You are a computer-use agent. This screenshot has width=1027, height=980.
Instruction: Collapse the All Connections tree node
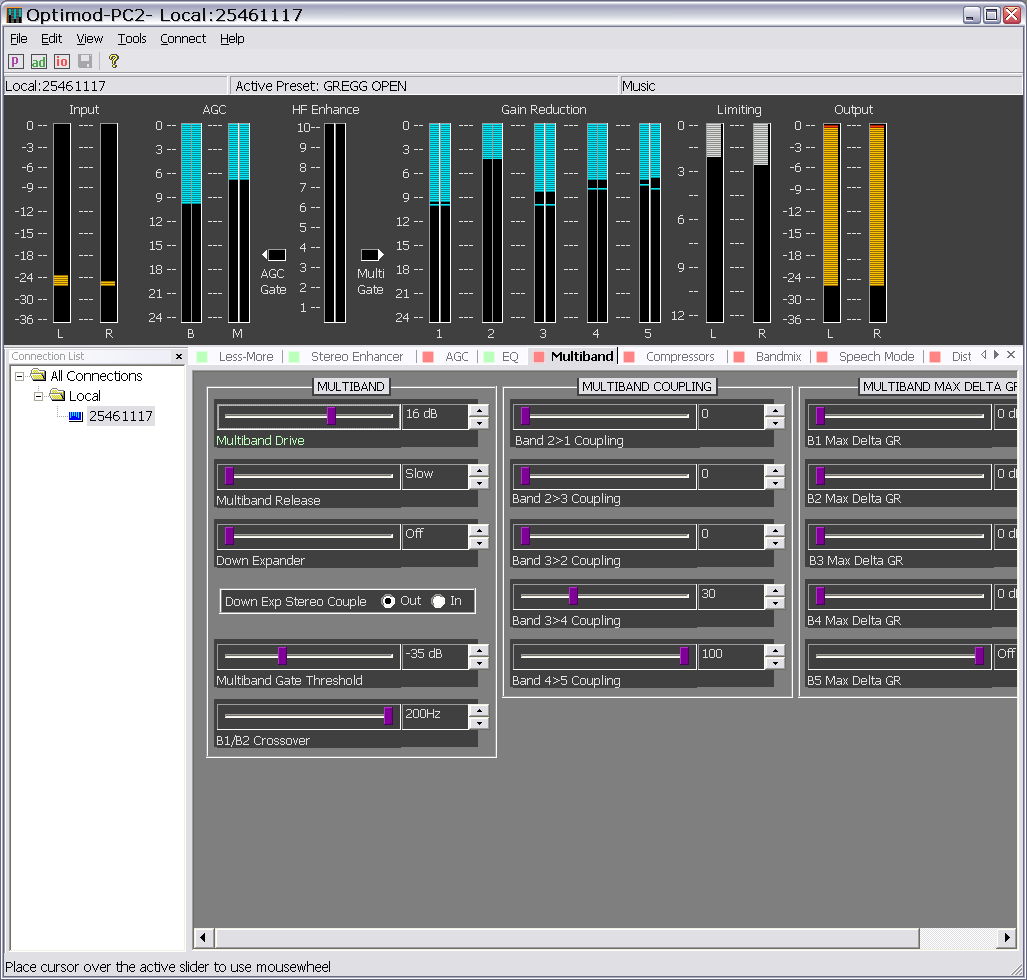coord(20,376)
